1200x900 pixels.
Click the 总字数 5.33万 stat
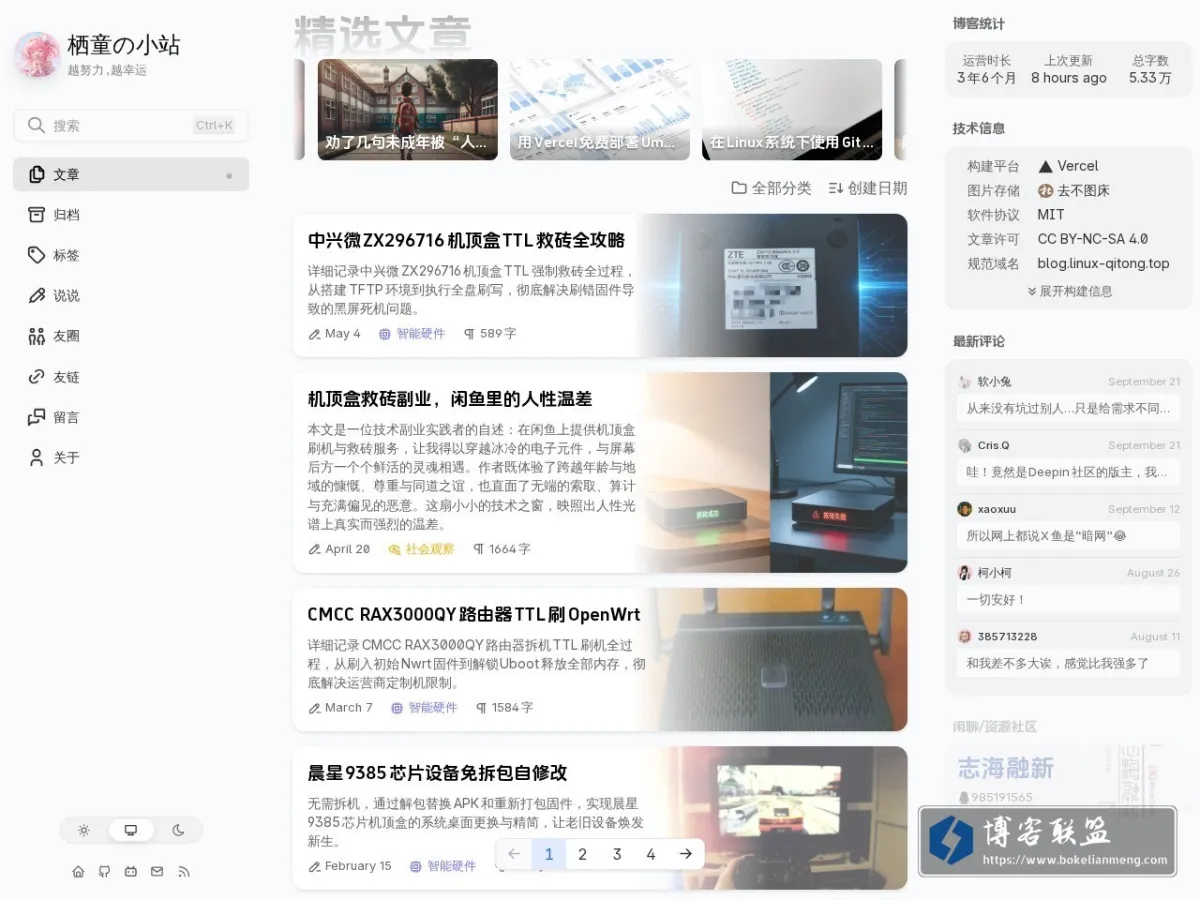[1150, 69]
